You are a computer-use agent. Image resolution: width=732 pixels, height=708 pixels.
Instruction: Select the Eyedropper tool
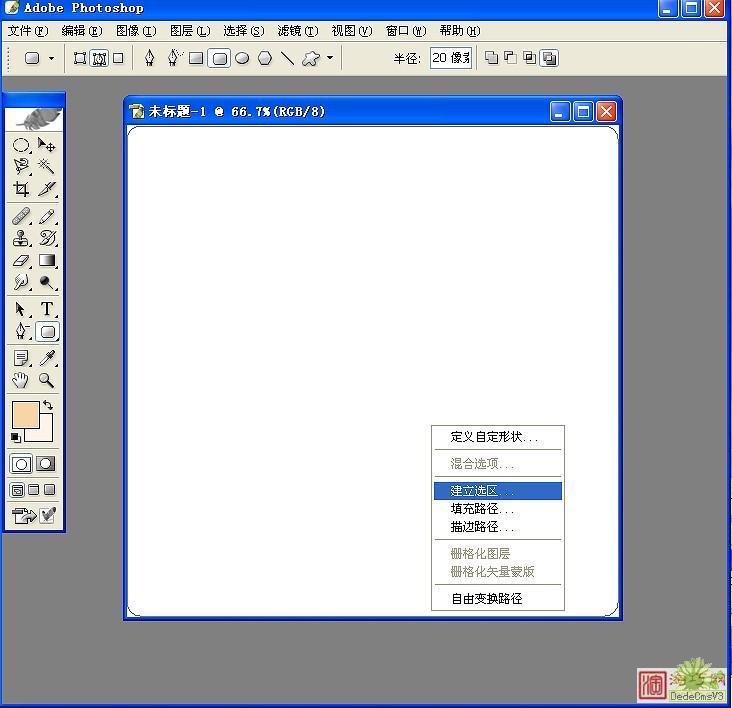[46, 358]
